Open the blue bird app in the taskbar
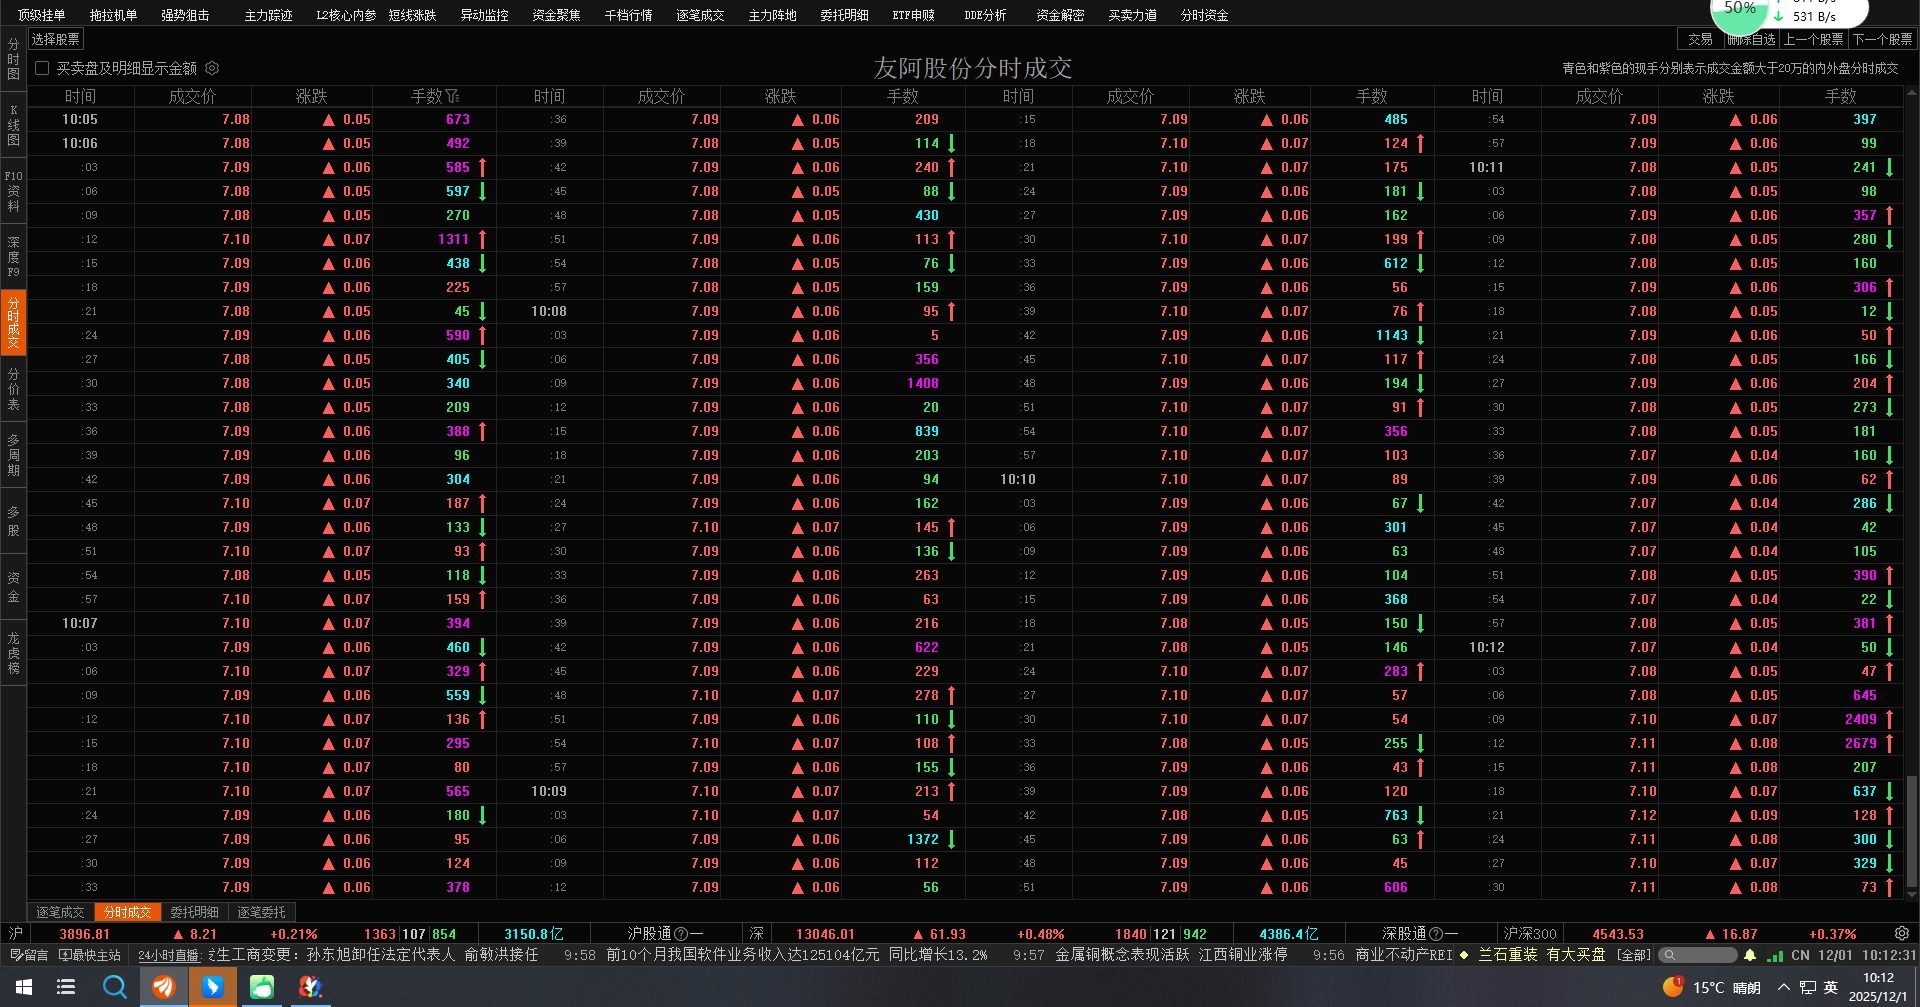The image size is (1920, 1007). click(213, 987)
